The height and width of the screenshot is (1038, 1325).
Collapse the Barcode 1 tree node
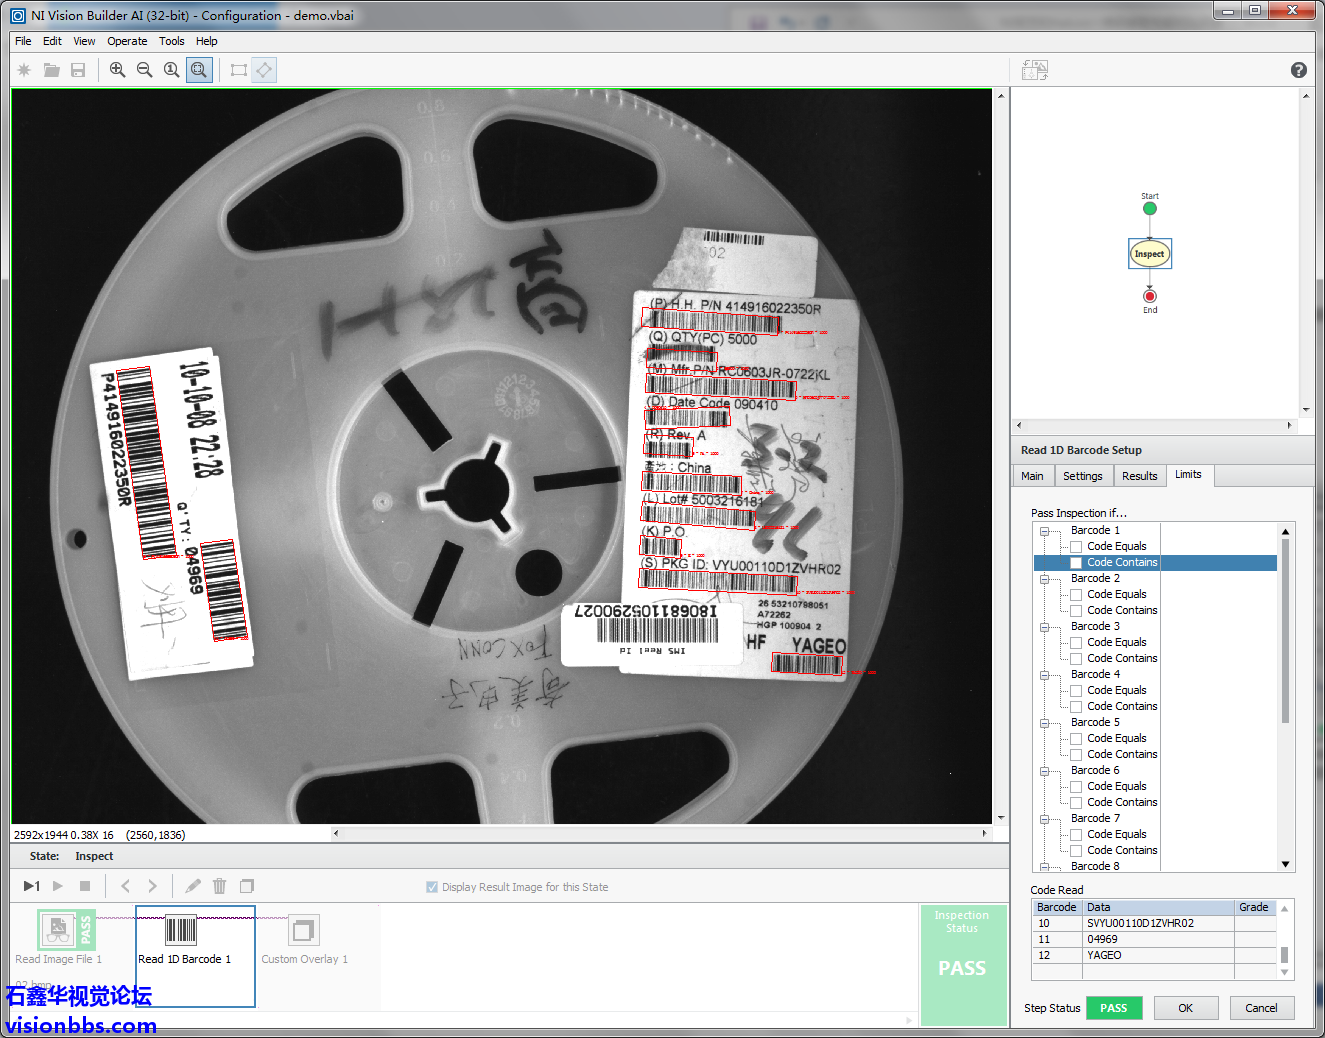[1045, 531]
